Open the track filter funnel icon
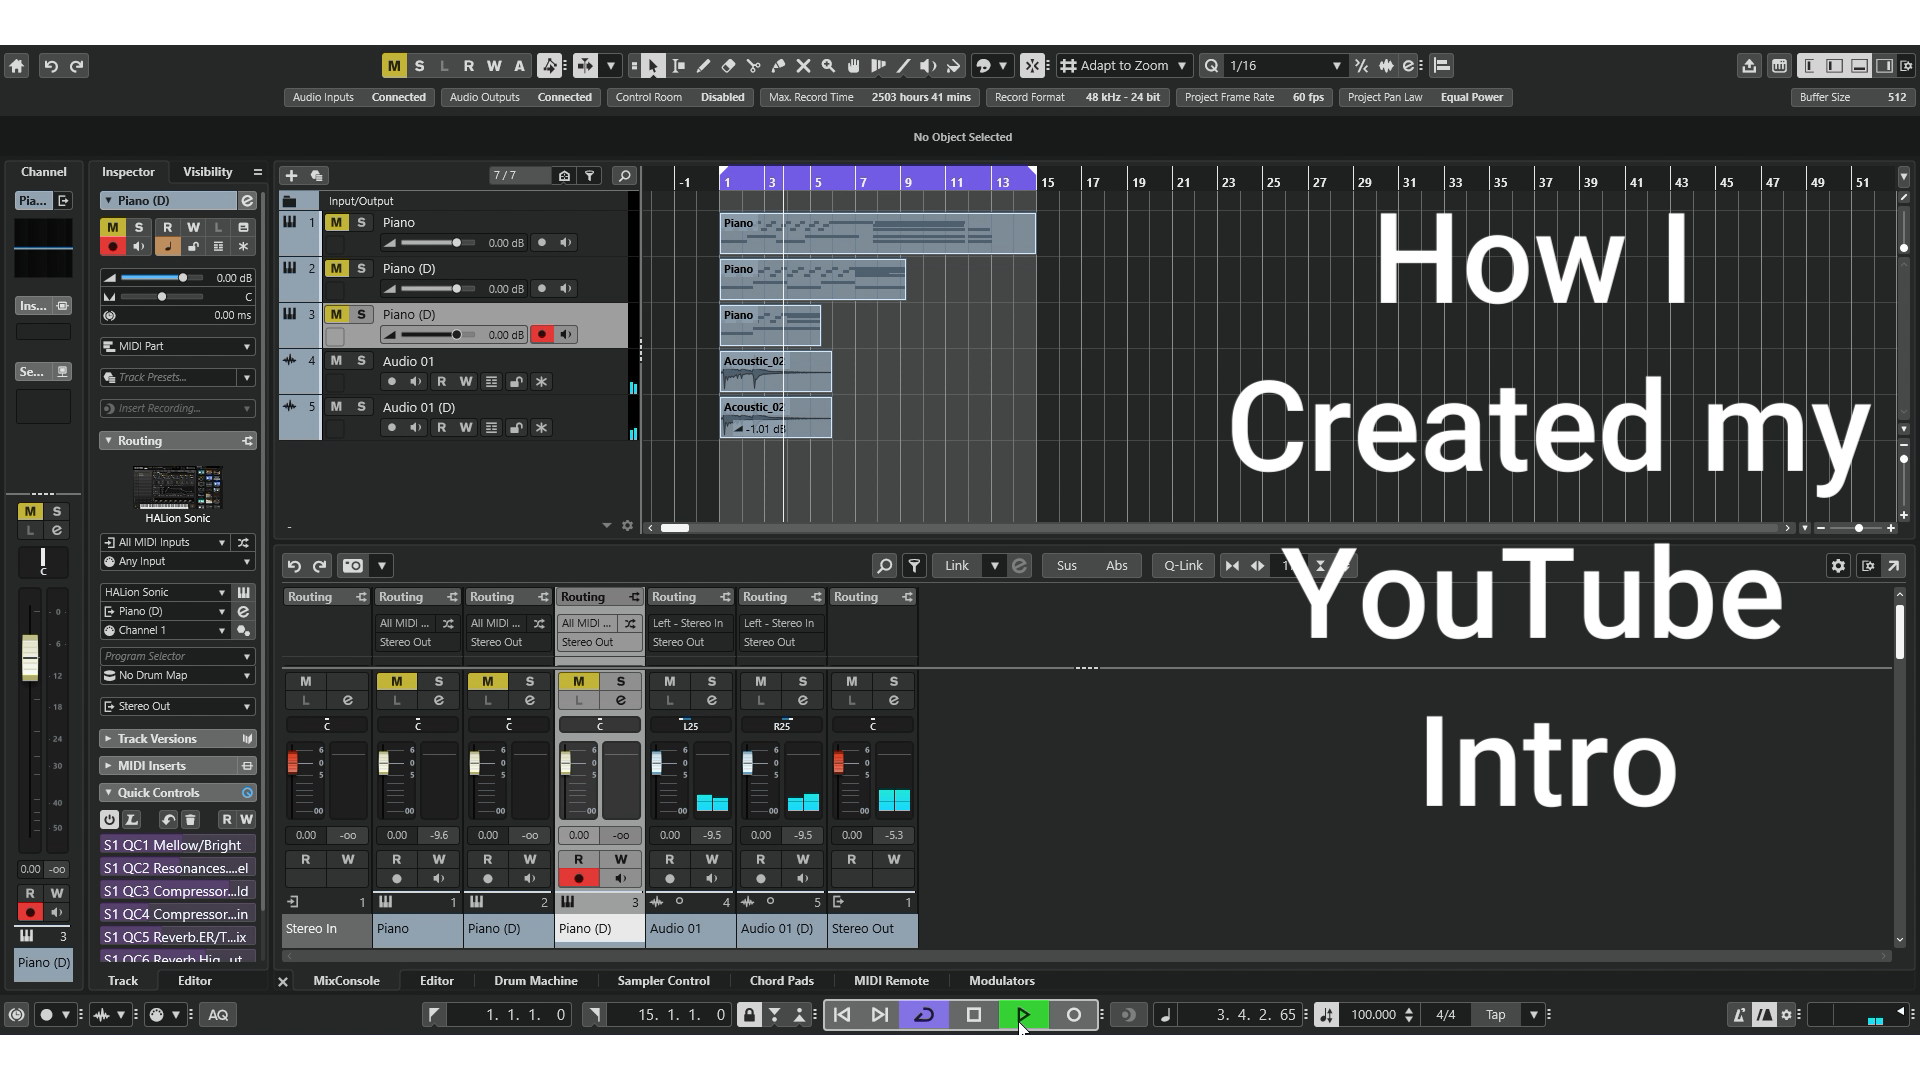Viewport: 1920px width, 1080px height. pos(590,175)
